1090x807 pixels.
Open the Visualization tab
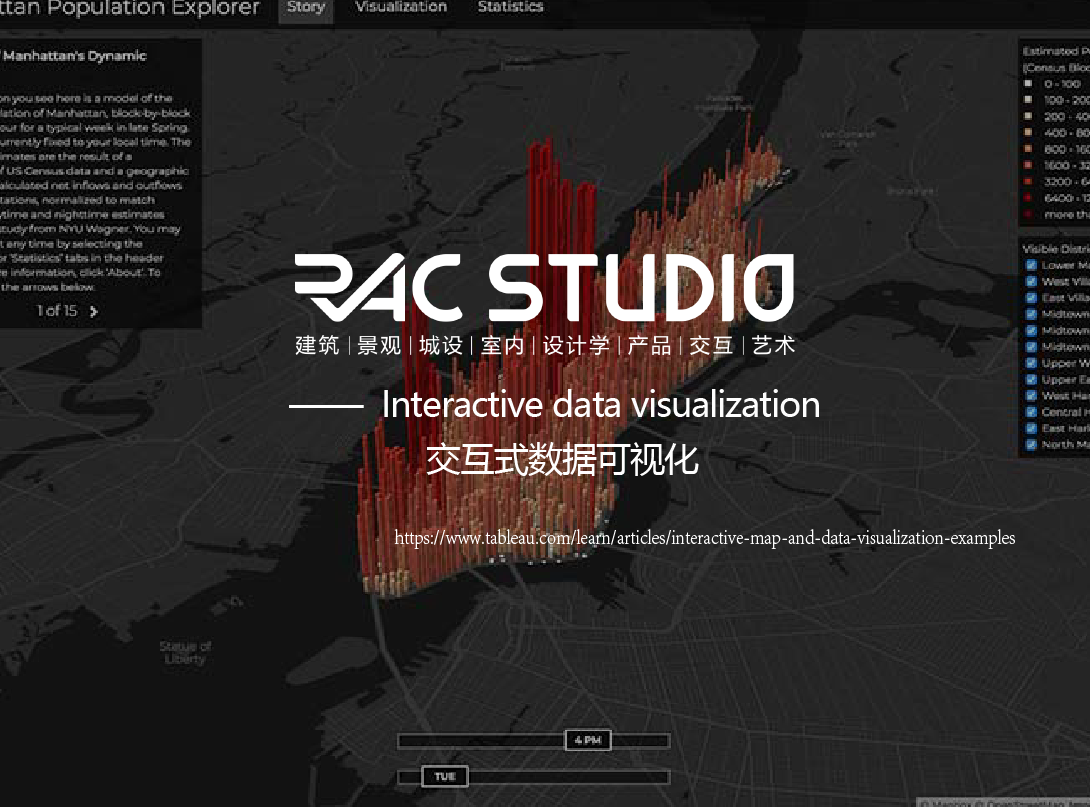(401, 7)
